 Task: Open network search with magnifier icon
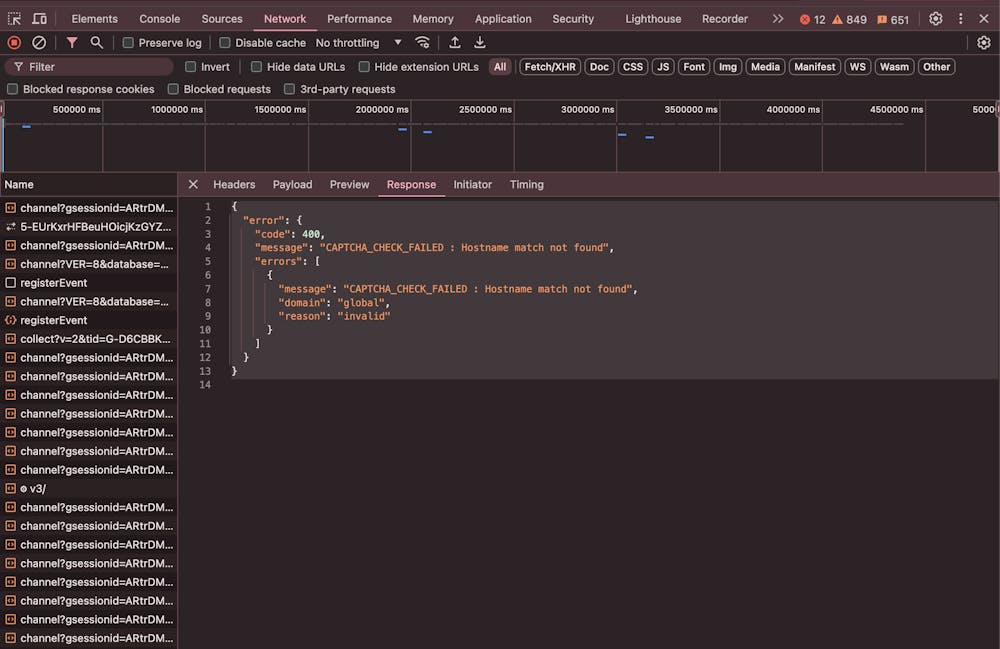(x=97, y=43)
